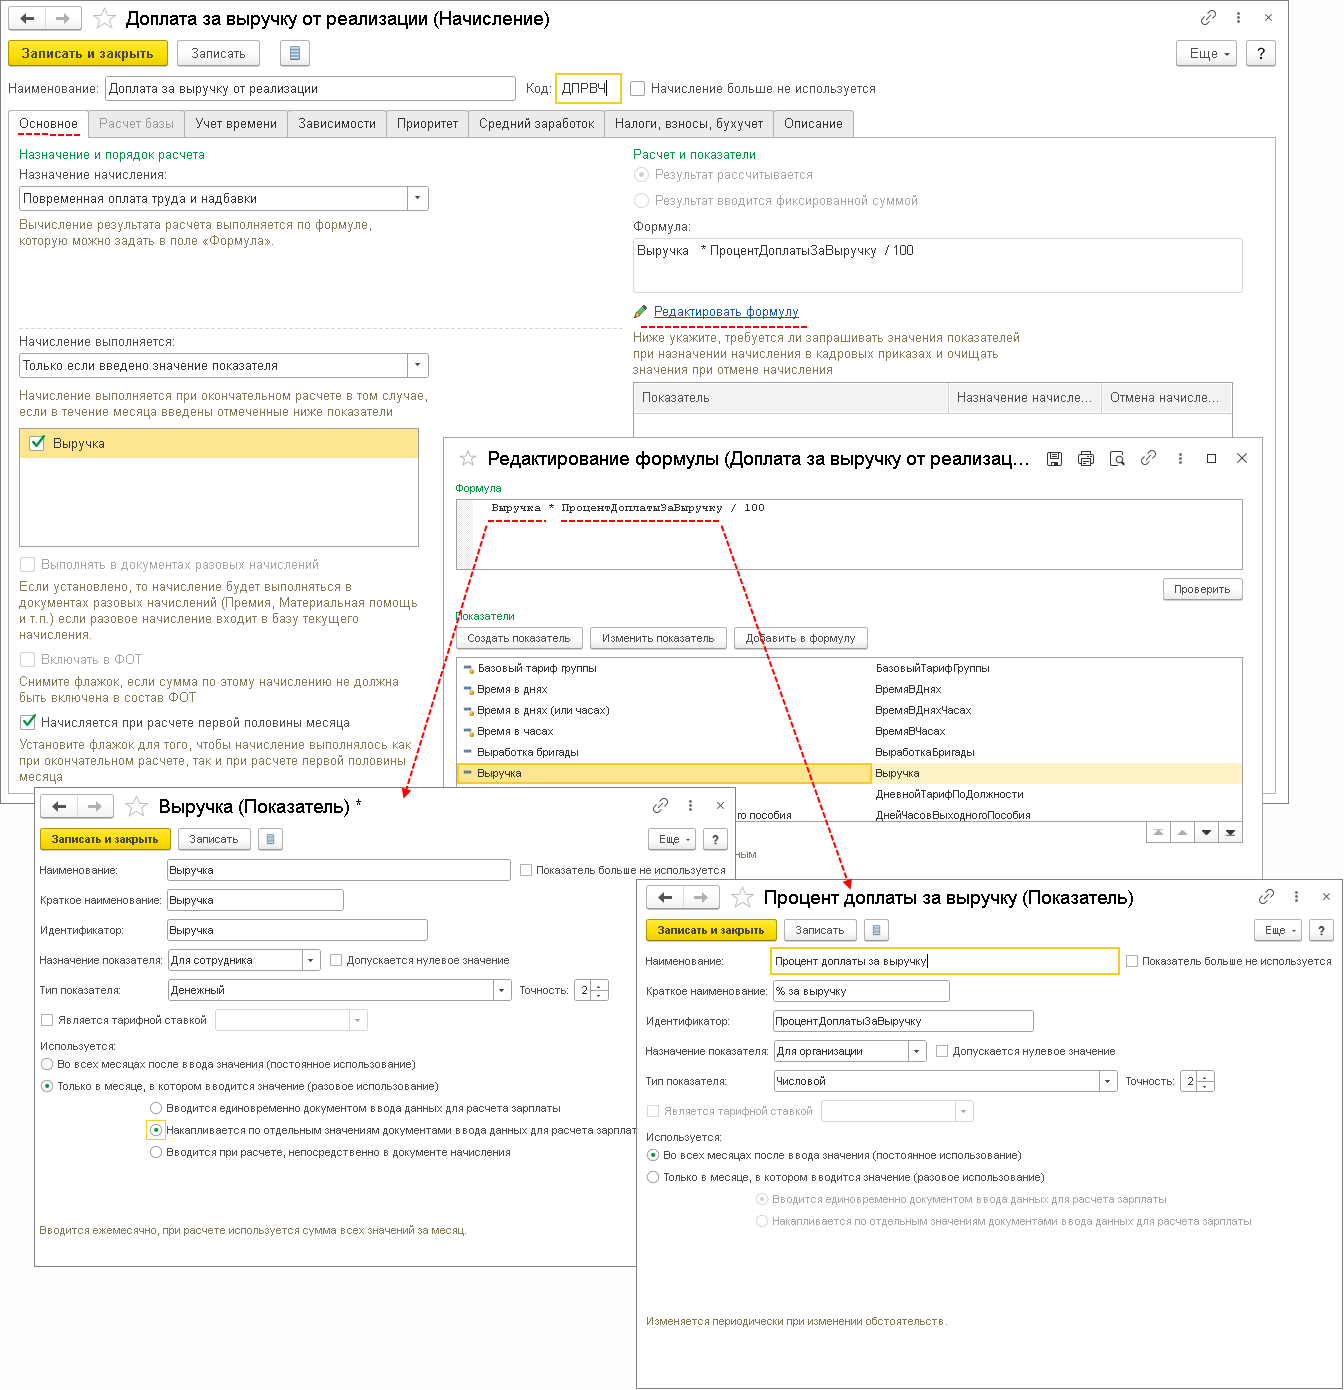This screenshot has width=1344, height=1390.
Task: Copy link icon in main Начисление window header
Action: (1208, 17)
